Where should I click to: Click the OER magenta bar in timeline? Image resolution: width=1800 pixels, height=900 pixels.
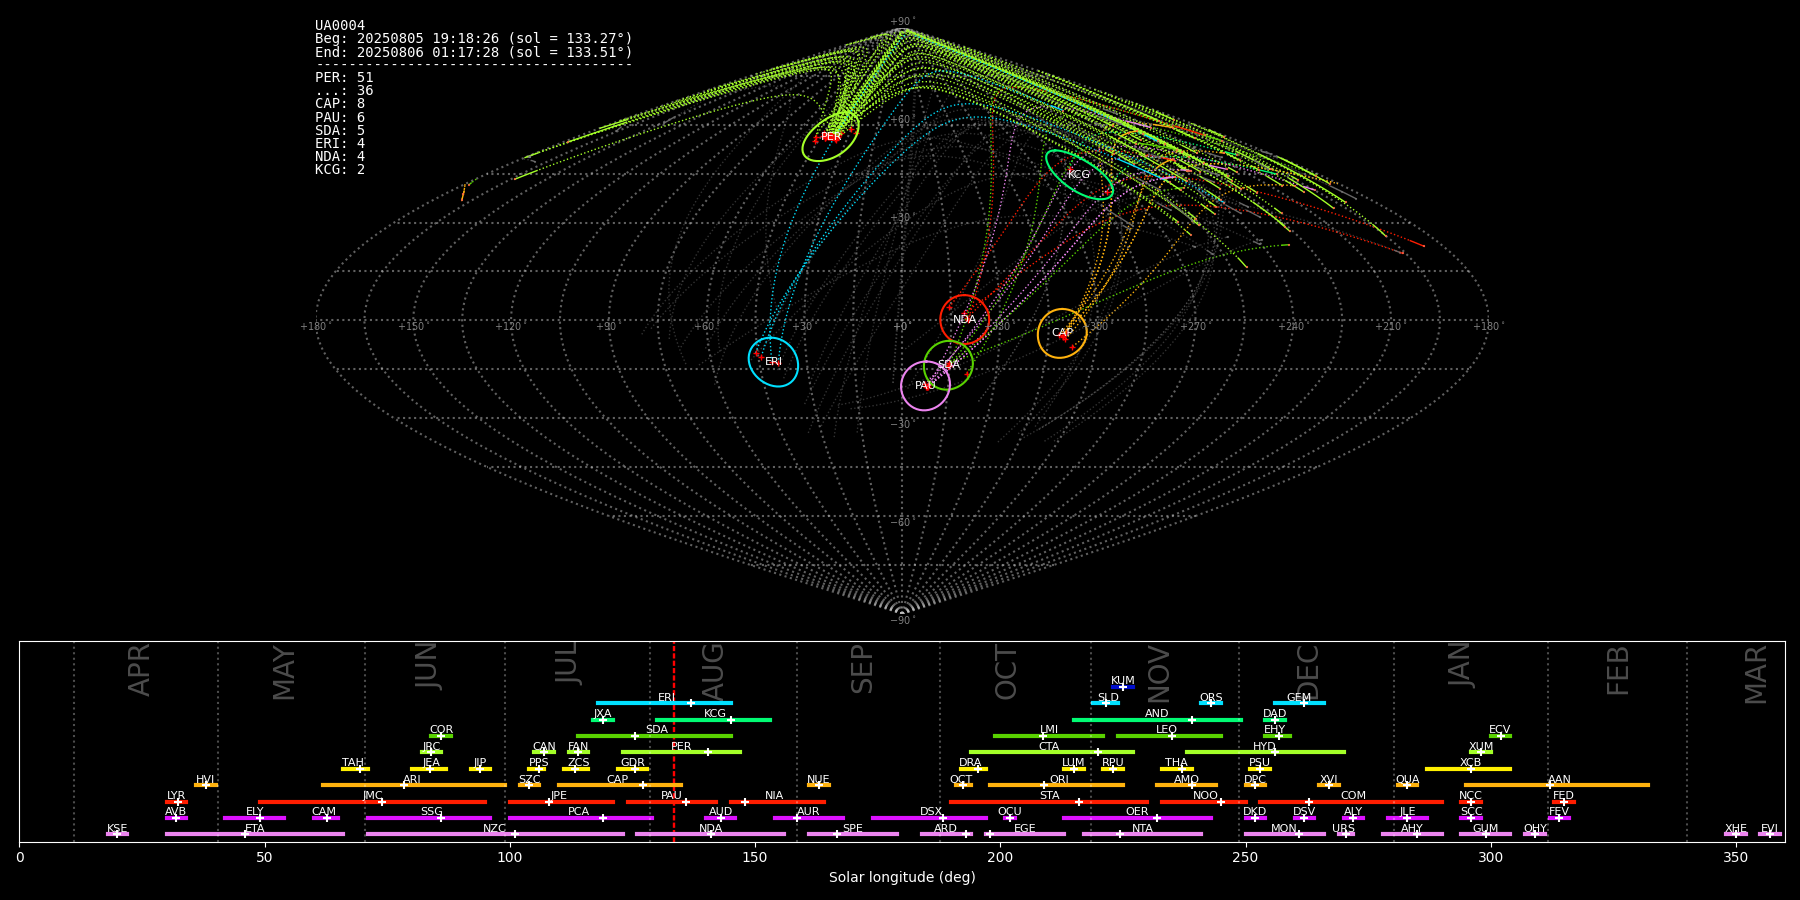[x=1137, y=817]
